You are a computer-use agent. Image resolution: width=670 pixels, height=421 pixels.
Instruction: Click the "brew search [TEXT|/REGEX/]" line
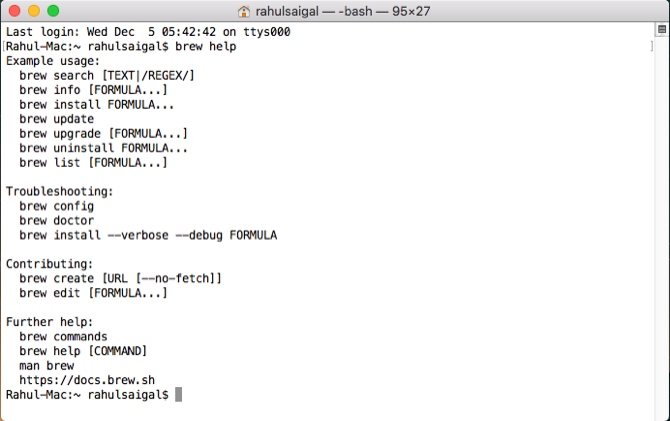point(107,76)
